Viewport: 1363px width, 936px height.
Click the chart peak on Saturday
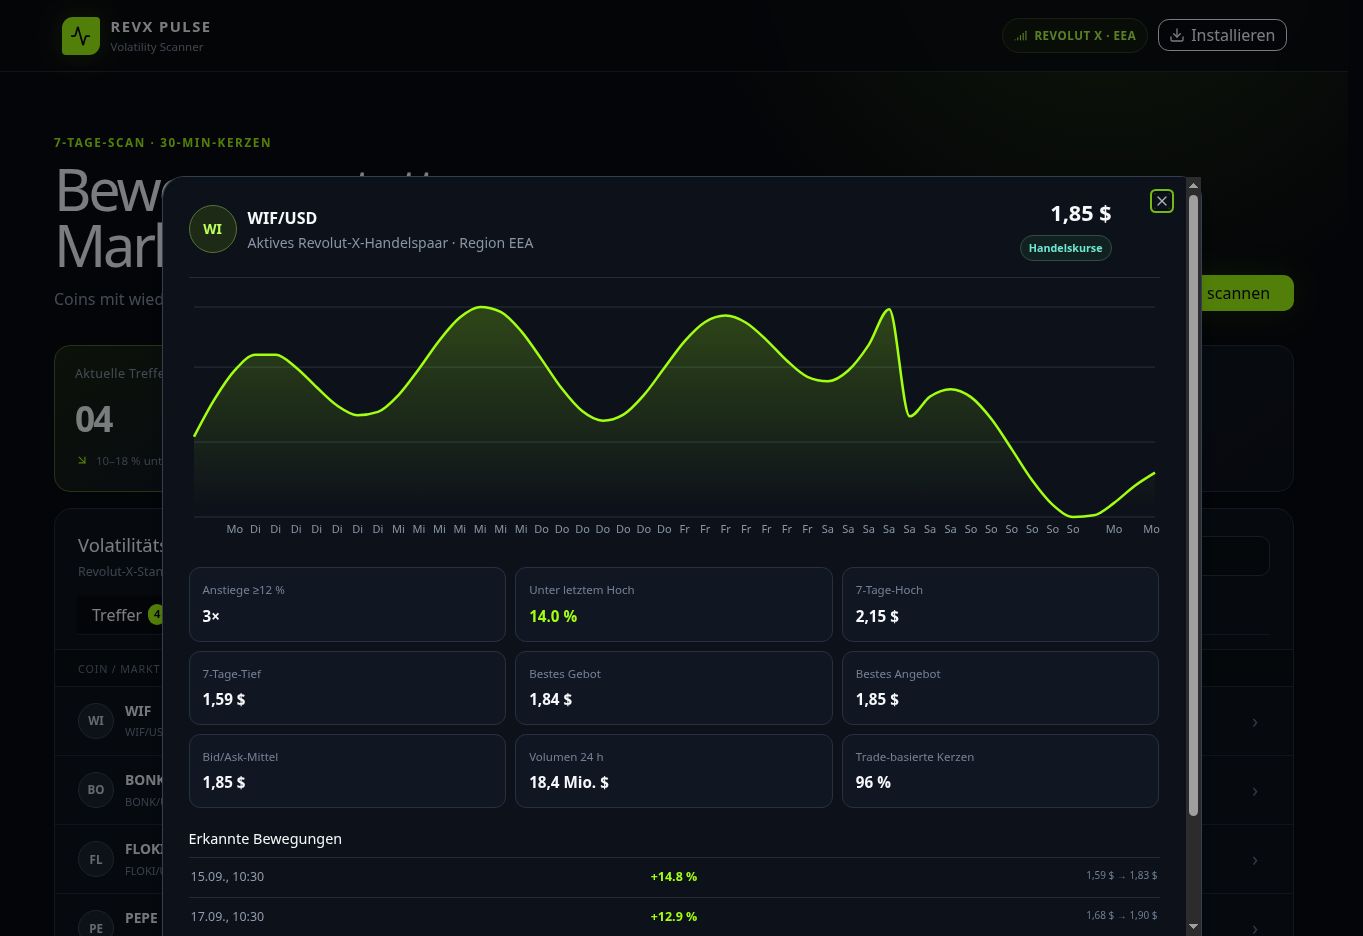tap(889, 310)
